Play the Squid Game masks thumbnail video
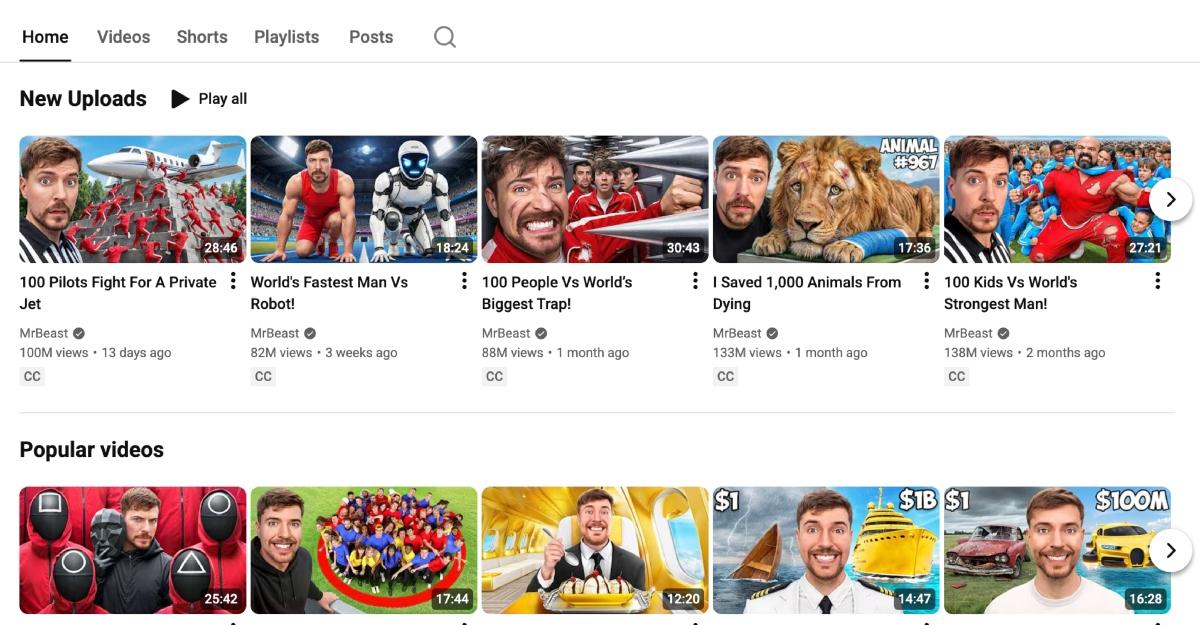The width and height of the screenshot is (1200, 625). [132, 550]
